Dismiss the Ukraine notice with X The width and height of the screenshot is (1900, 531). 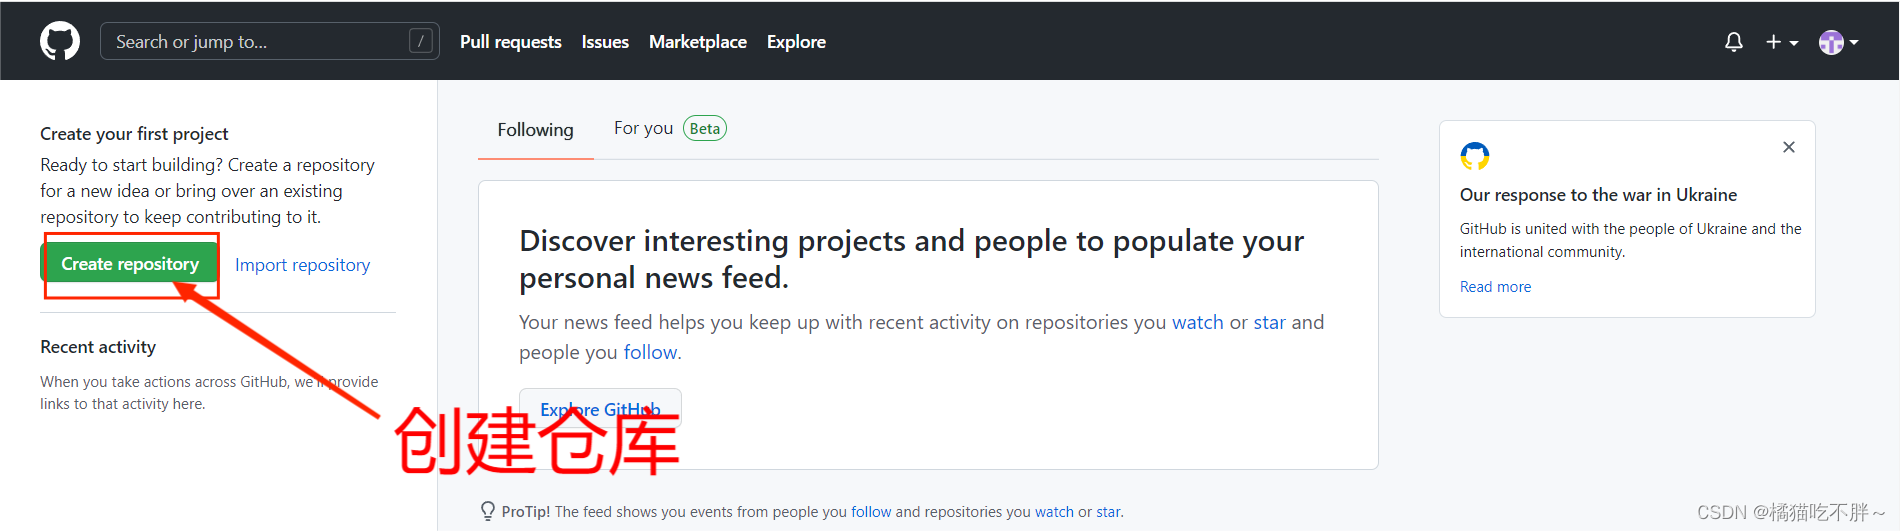[1788, 147]
